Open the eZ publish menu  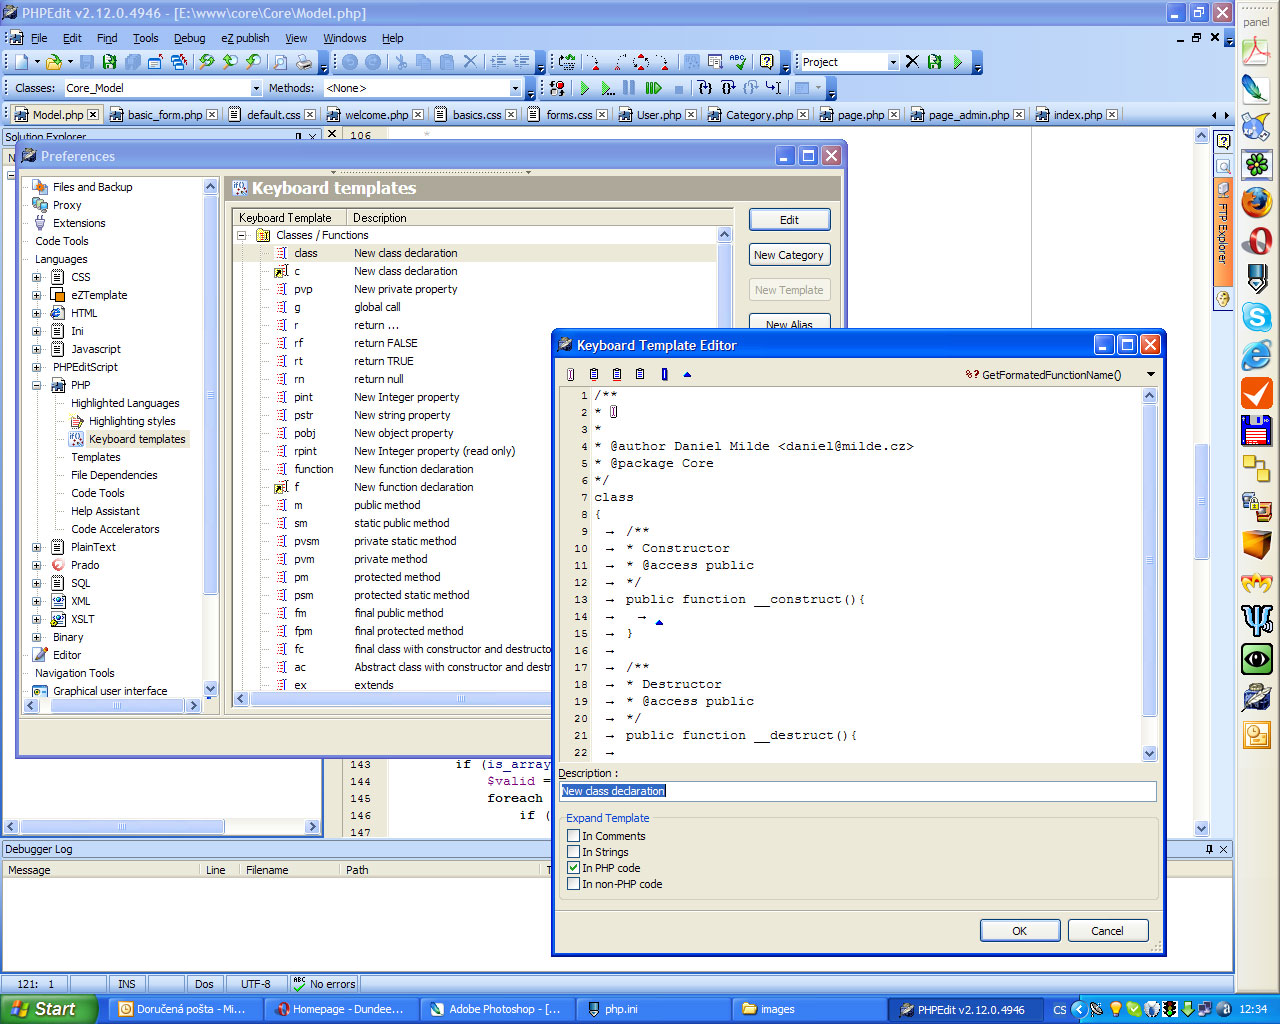pyautogui.click(x=245, y=38)
